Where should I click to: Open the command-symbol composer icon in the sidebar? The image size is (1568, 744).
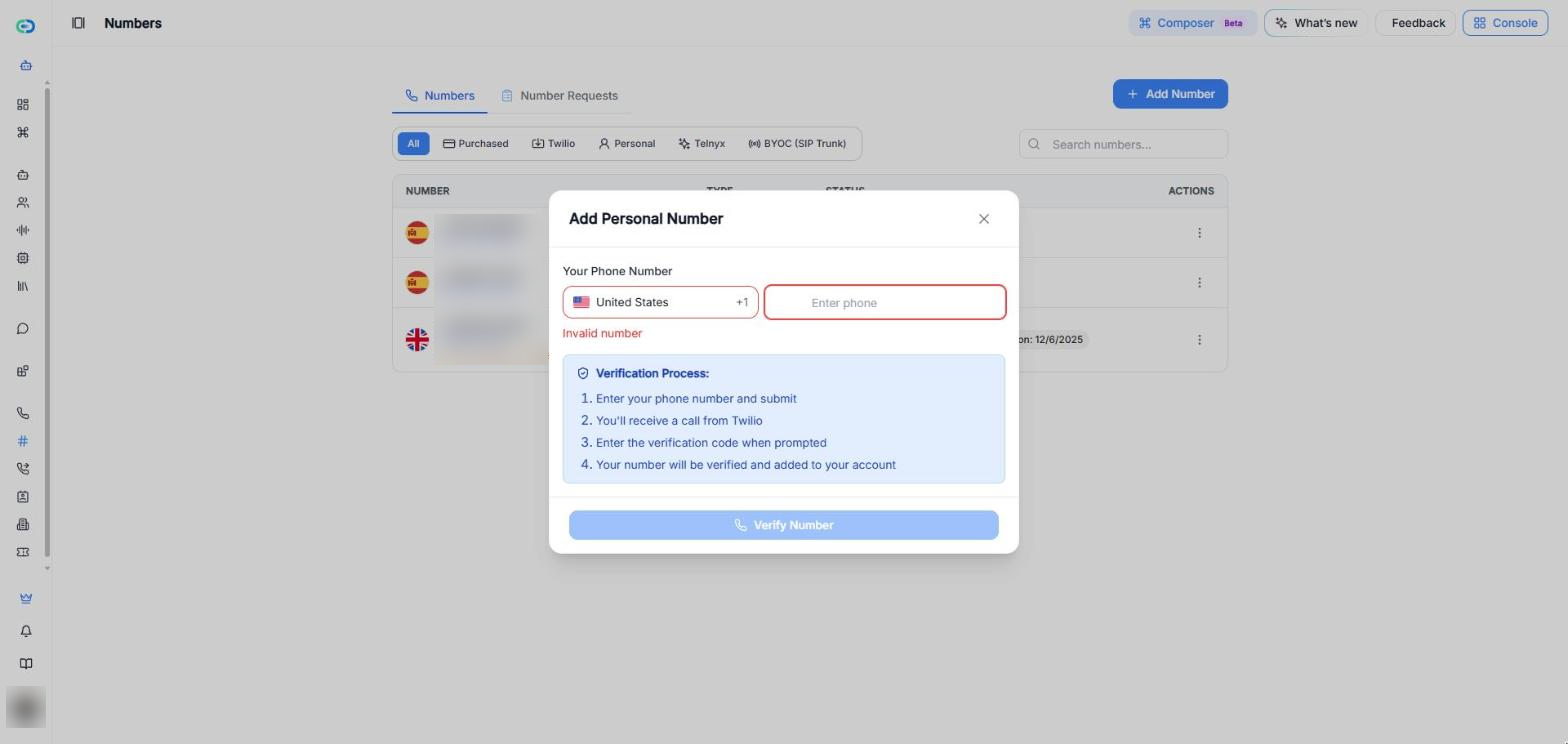pyautogui.click(x=23, y=133)
